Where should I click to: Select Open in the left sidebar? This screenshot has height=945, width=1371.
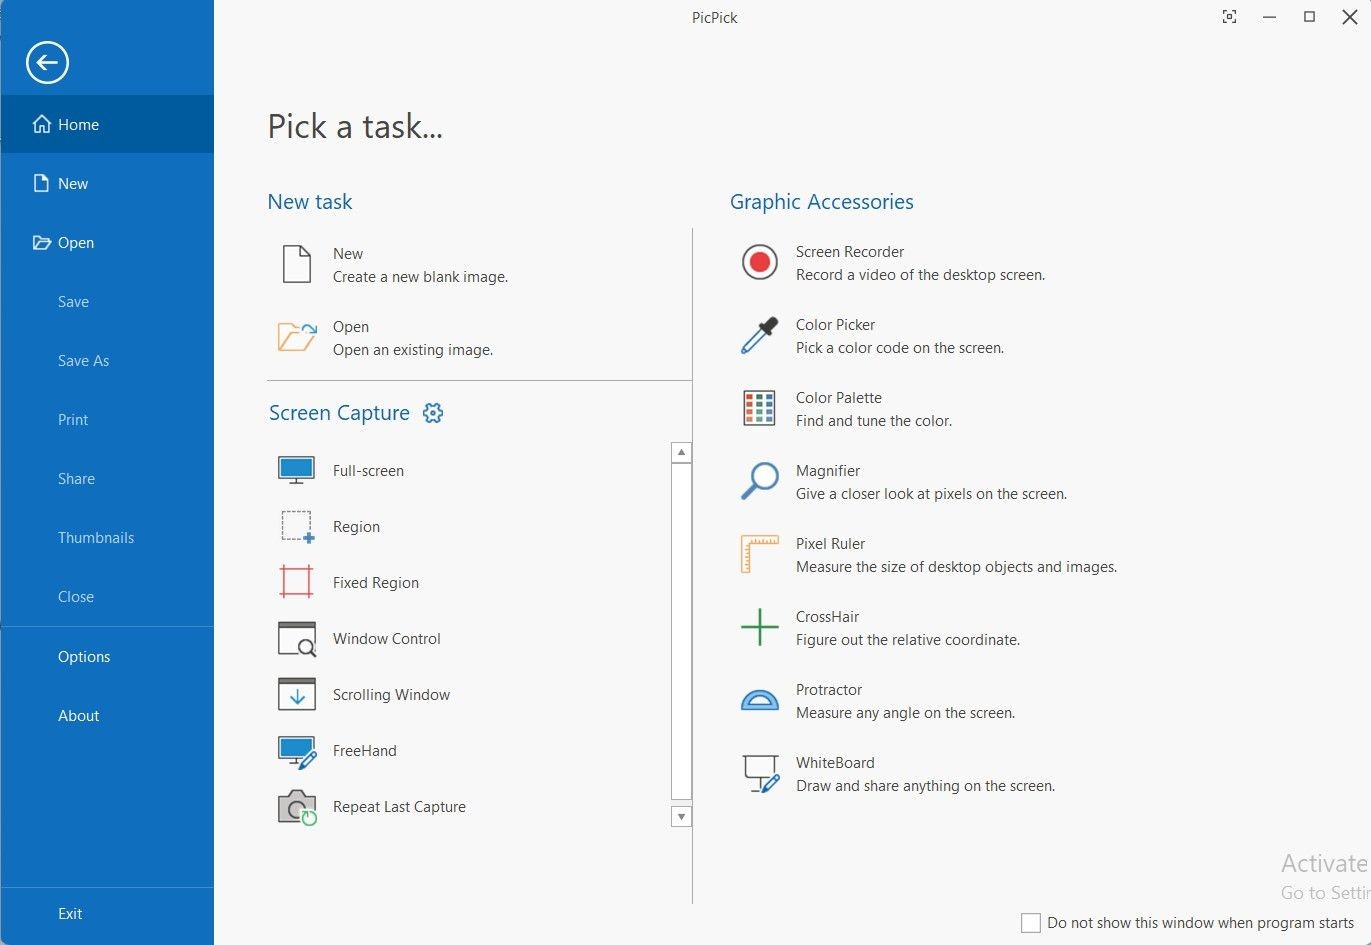(107, 242)
